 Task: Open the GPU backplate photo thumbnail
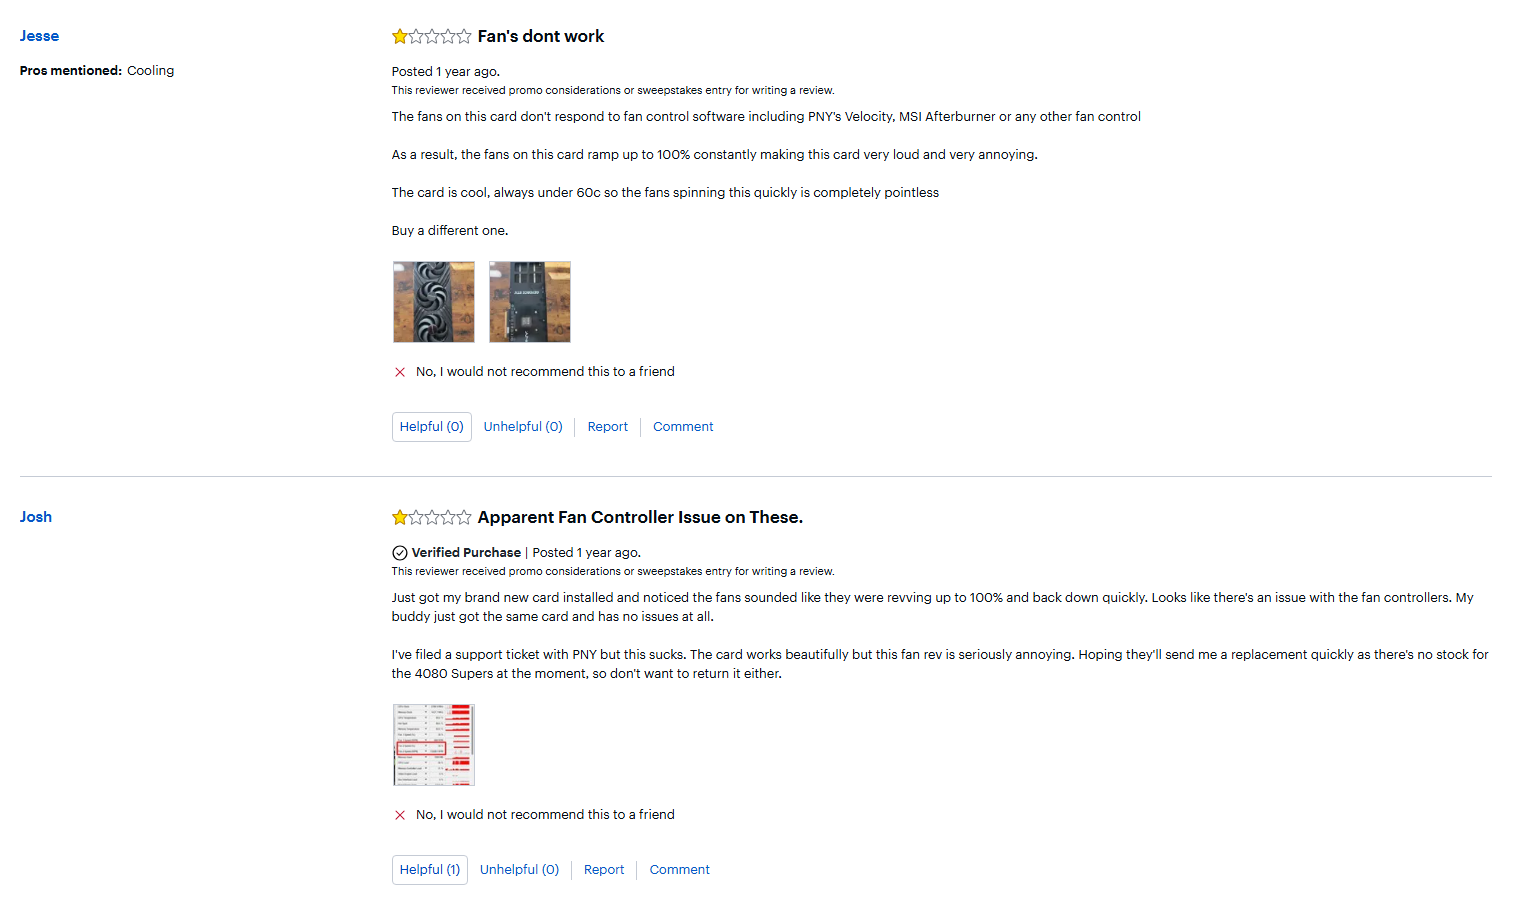pos(530,302)
